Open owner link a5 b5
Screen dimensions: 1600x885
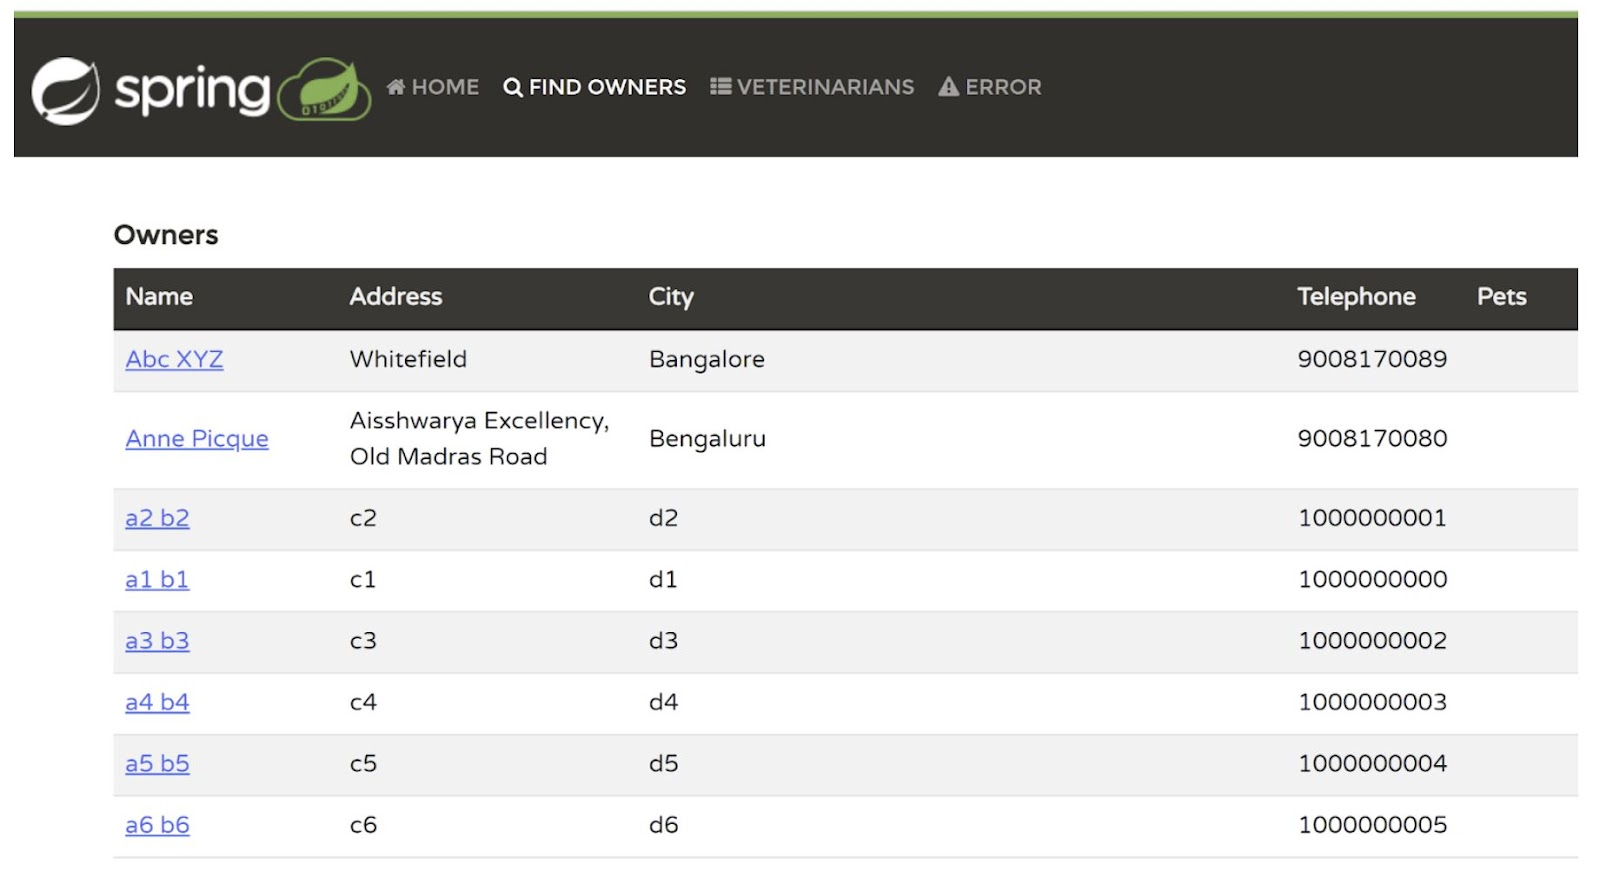157,764
